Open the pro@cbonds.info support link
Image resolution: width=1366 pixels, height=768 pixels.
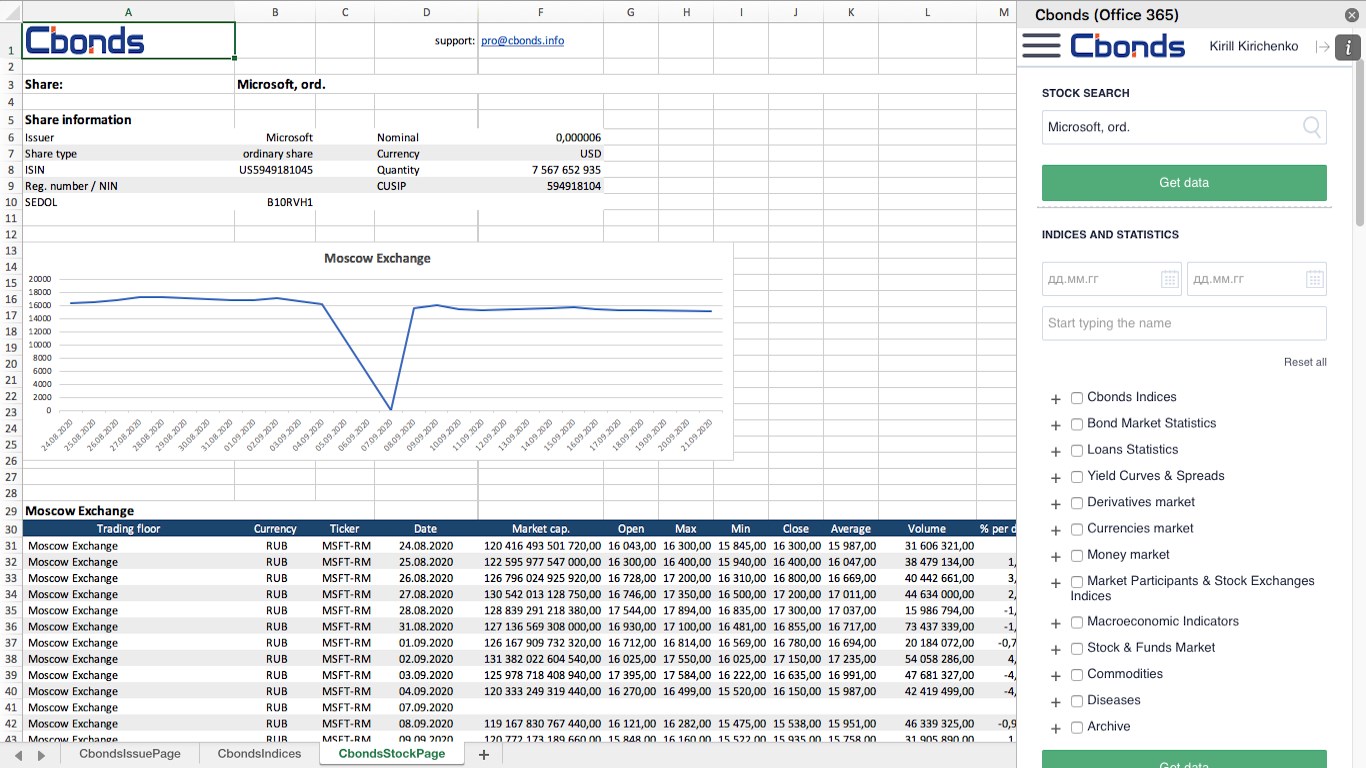point(522,41)
